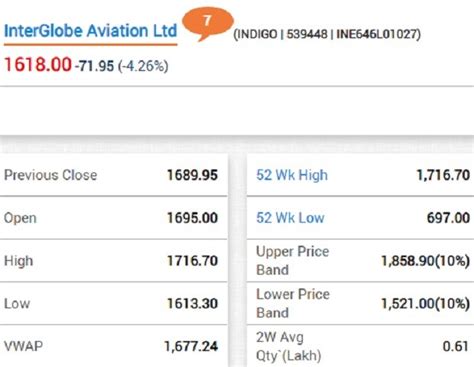
Task: Select the upper band value 1,858.90(10%)
Action: [426, 261]
